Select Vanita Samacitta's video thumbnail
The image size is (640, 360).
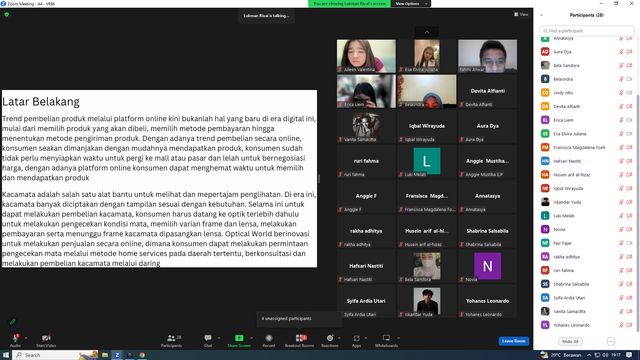pyautogui.click(x=366, y=126)
